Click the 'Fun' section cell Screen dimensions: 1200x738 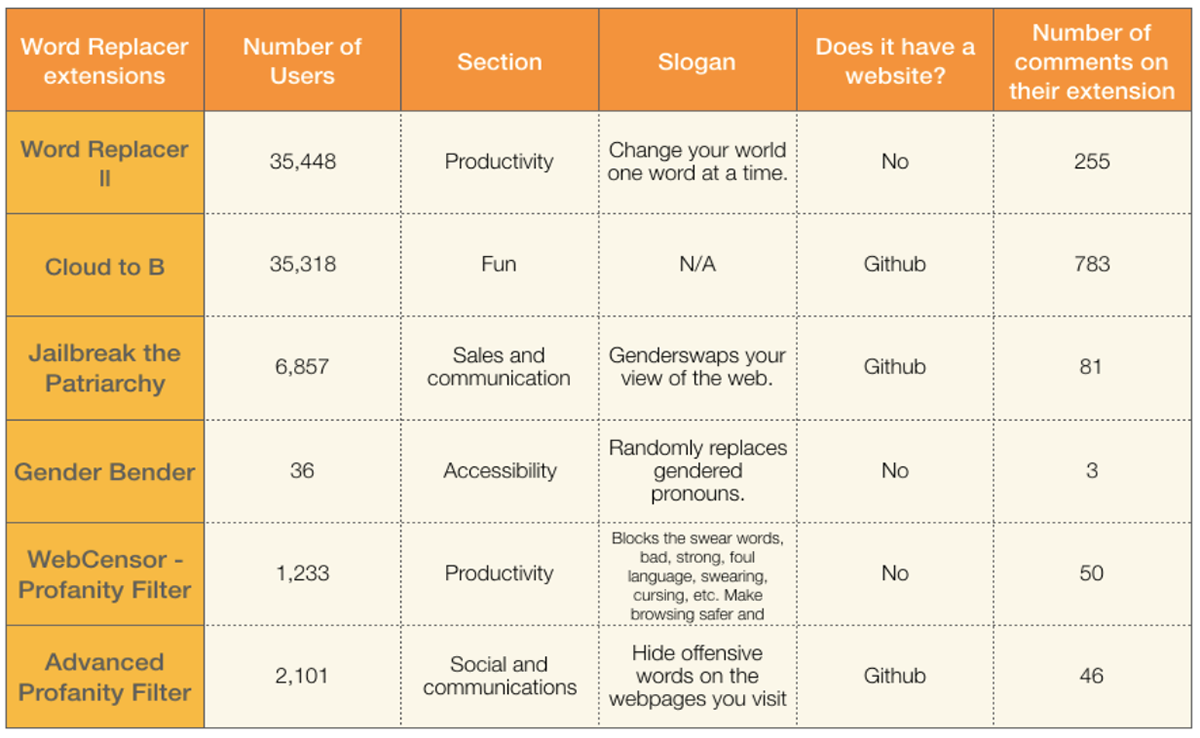(499, 265)
